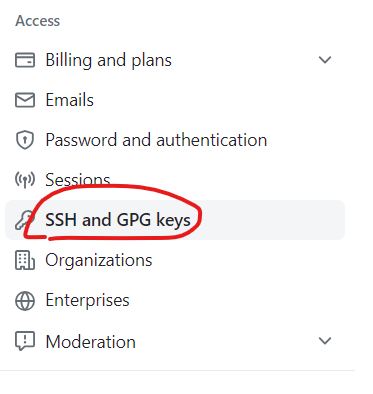This screenshot has height=394, width=373.
Task: Click the Access section heading
Action: point(38,21)
